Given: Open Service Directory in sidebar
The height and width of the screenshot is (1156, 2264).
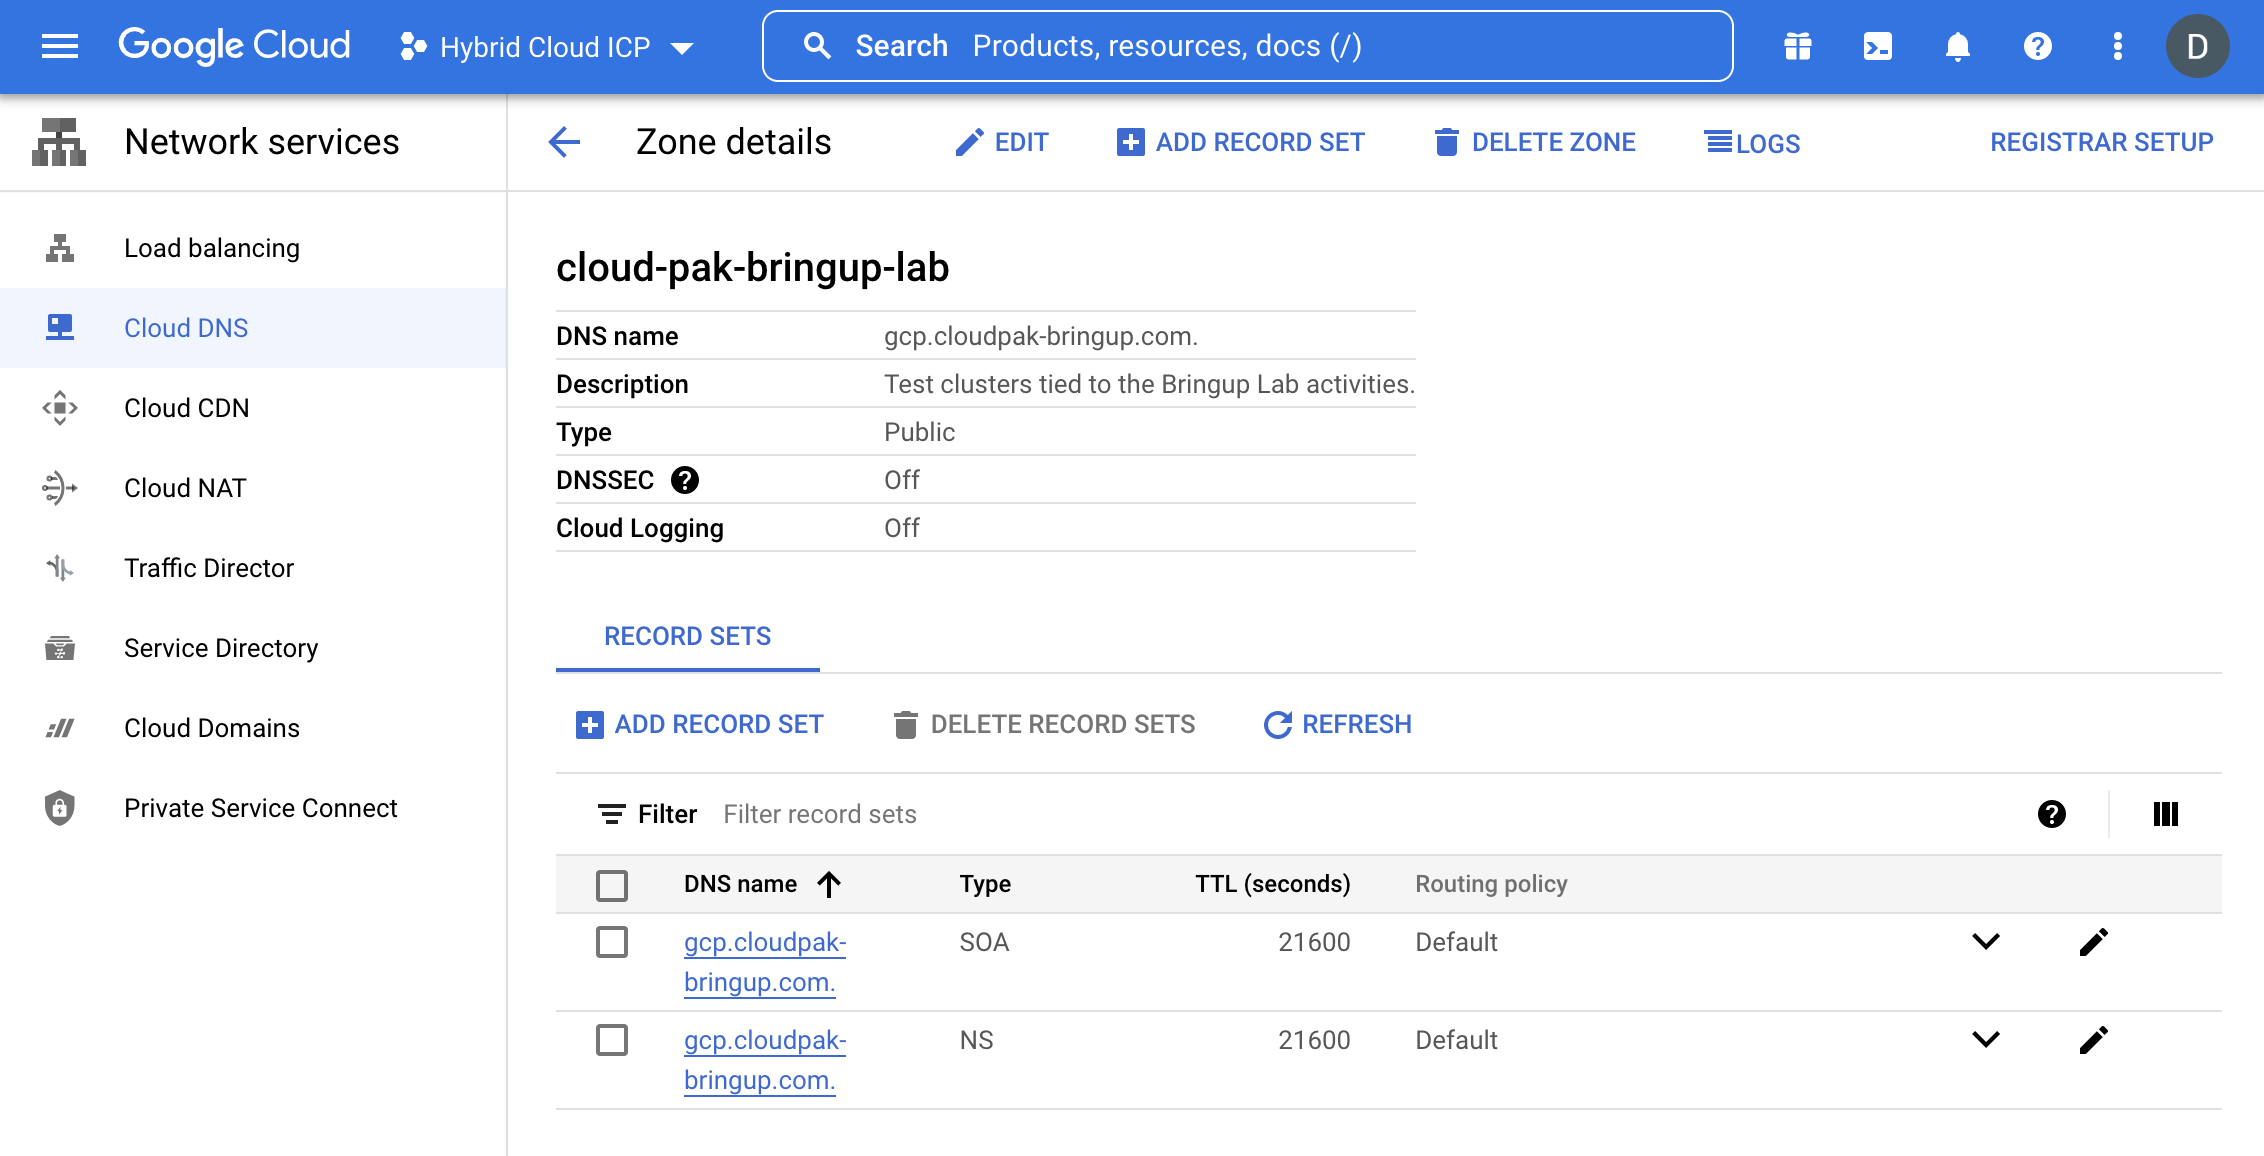Looking at the screenshot, I should pyautogui.click(x=253, y=648).
